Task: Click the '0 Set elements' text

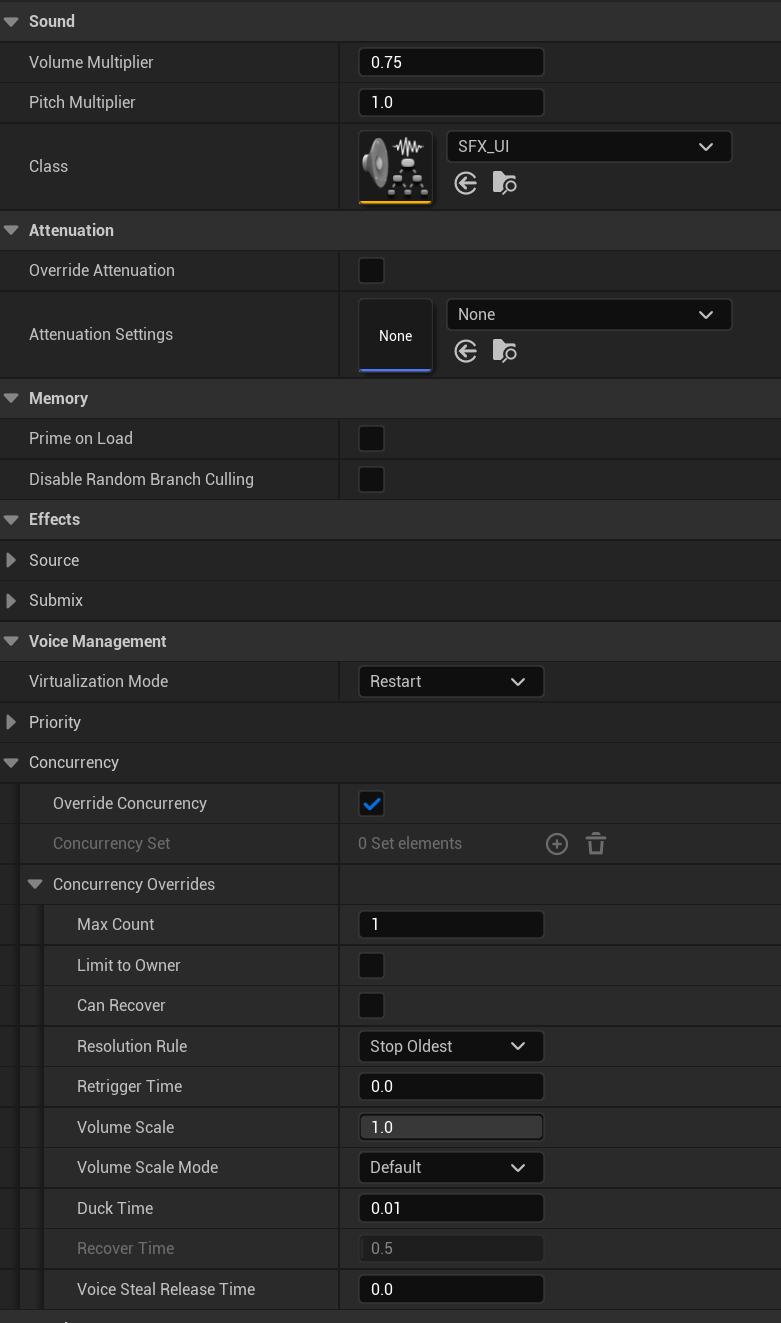Action: point(410,843)
